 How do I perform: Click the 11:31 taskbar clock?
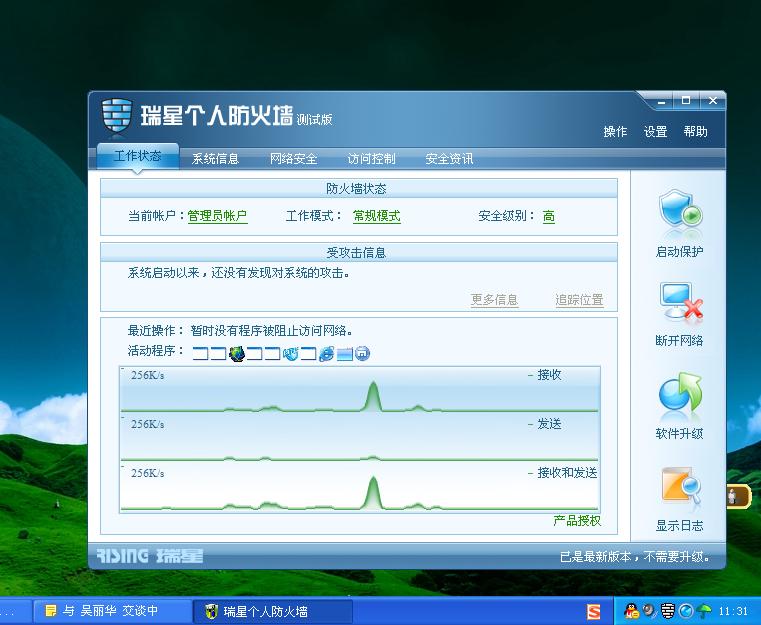(733, 611)
